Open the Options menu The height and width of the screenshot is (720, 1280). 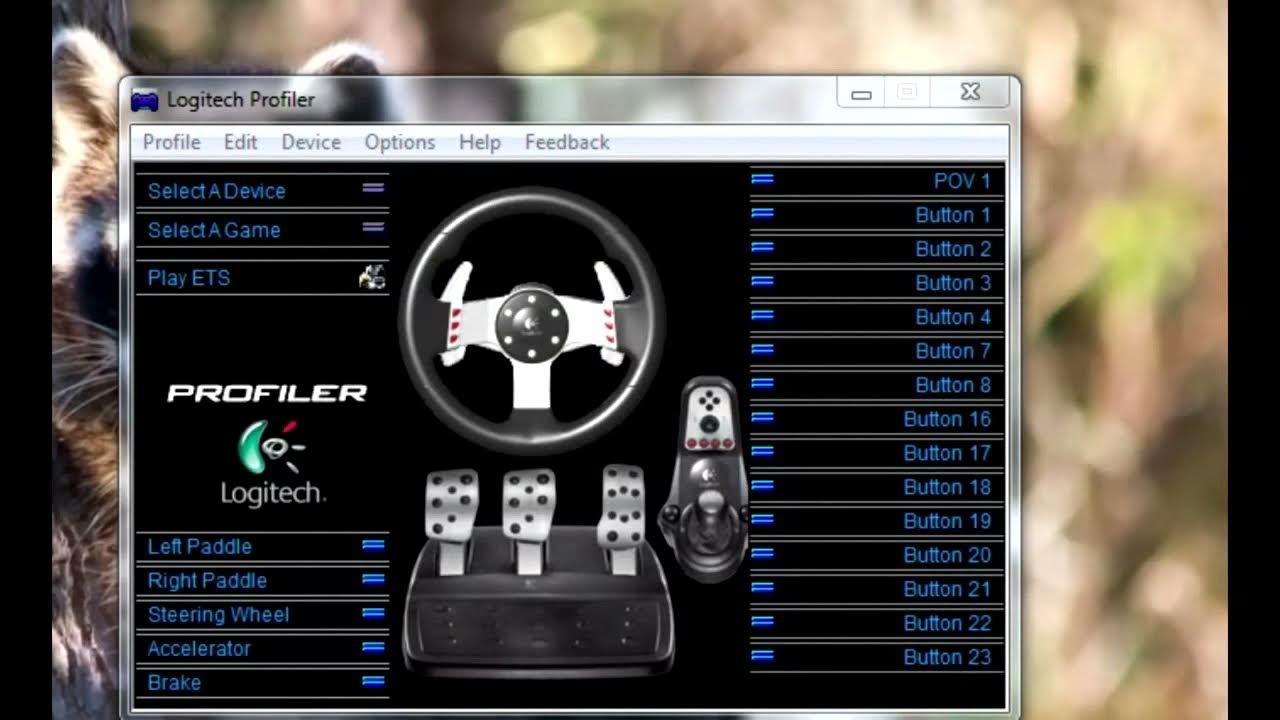[x=399, y=142]
